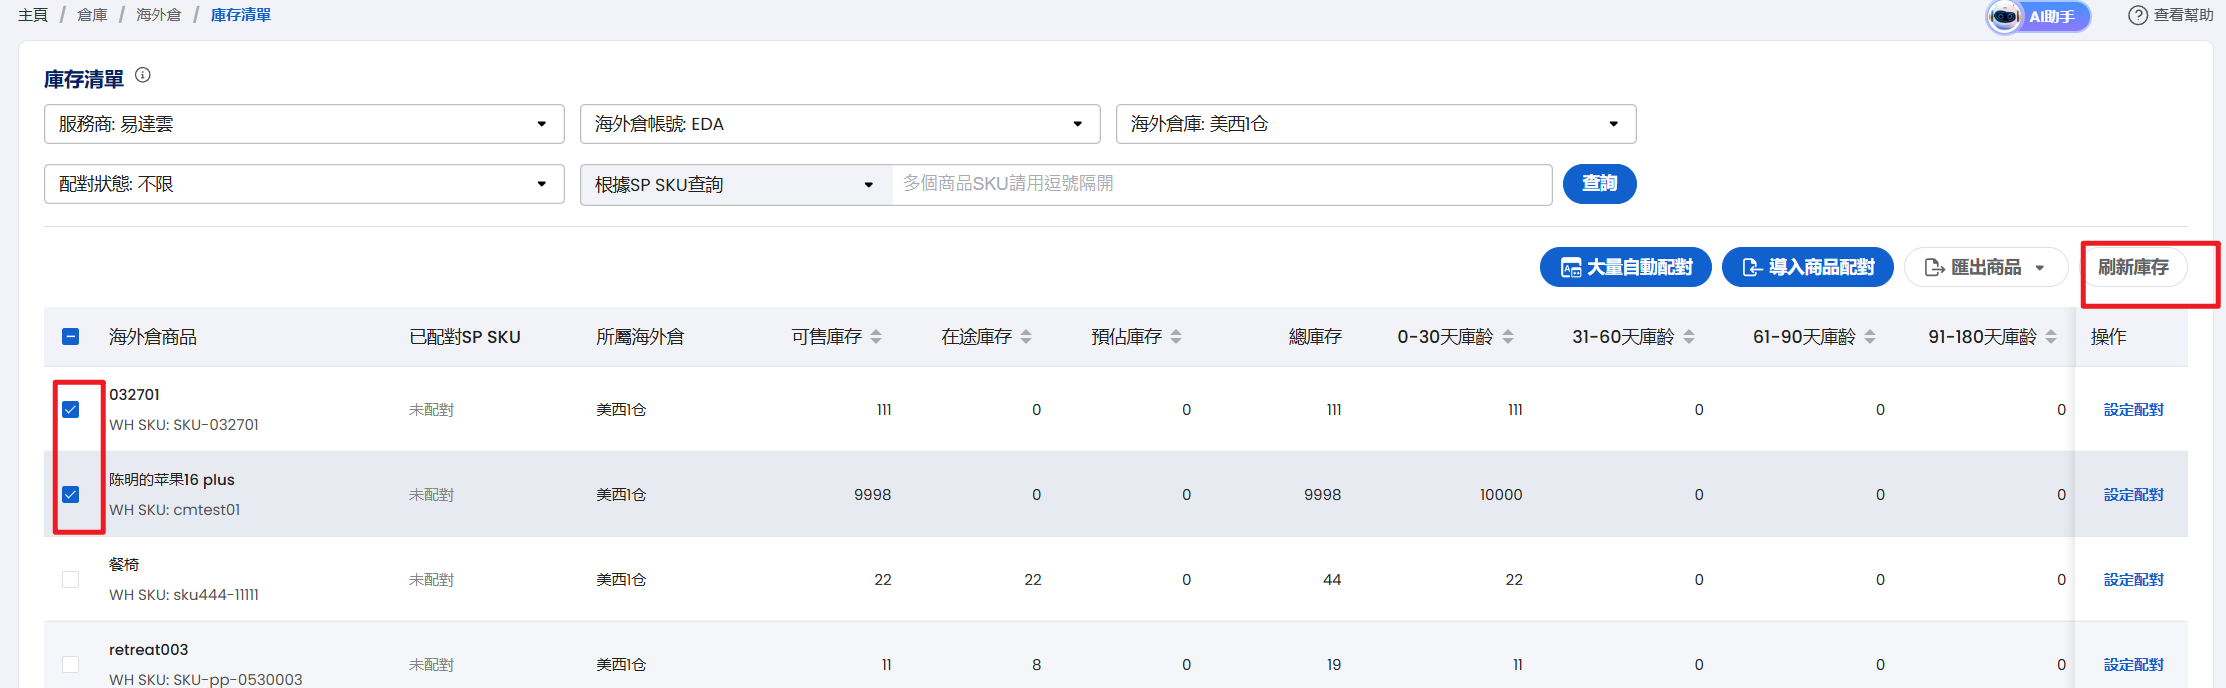Screen dimensions: 2226x688
Task: Focus the SKU search input field
Action: coord(1221,184)
